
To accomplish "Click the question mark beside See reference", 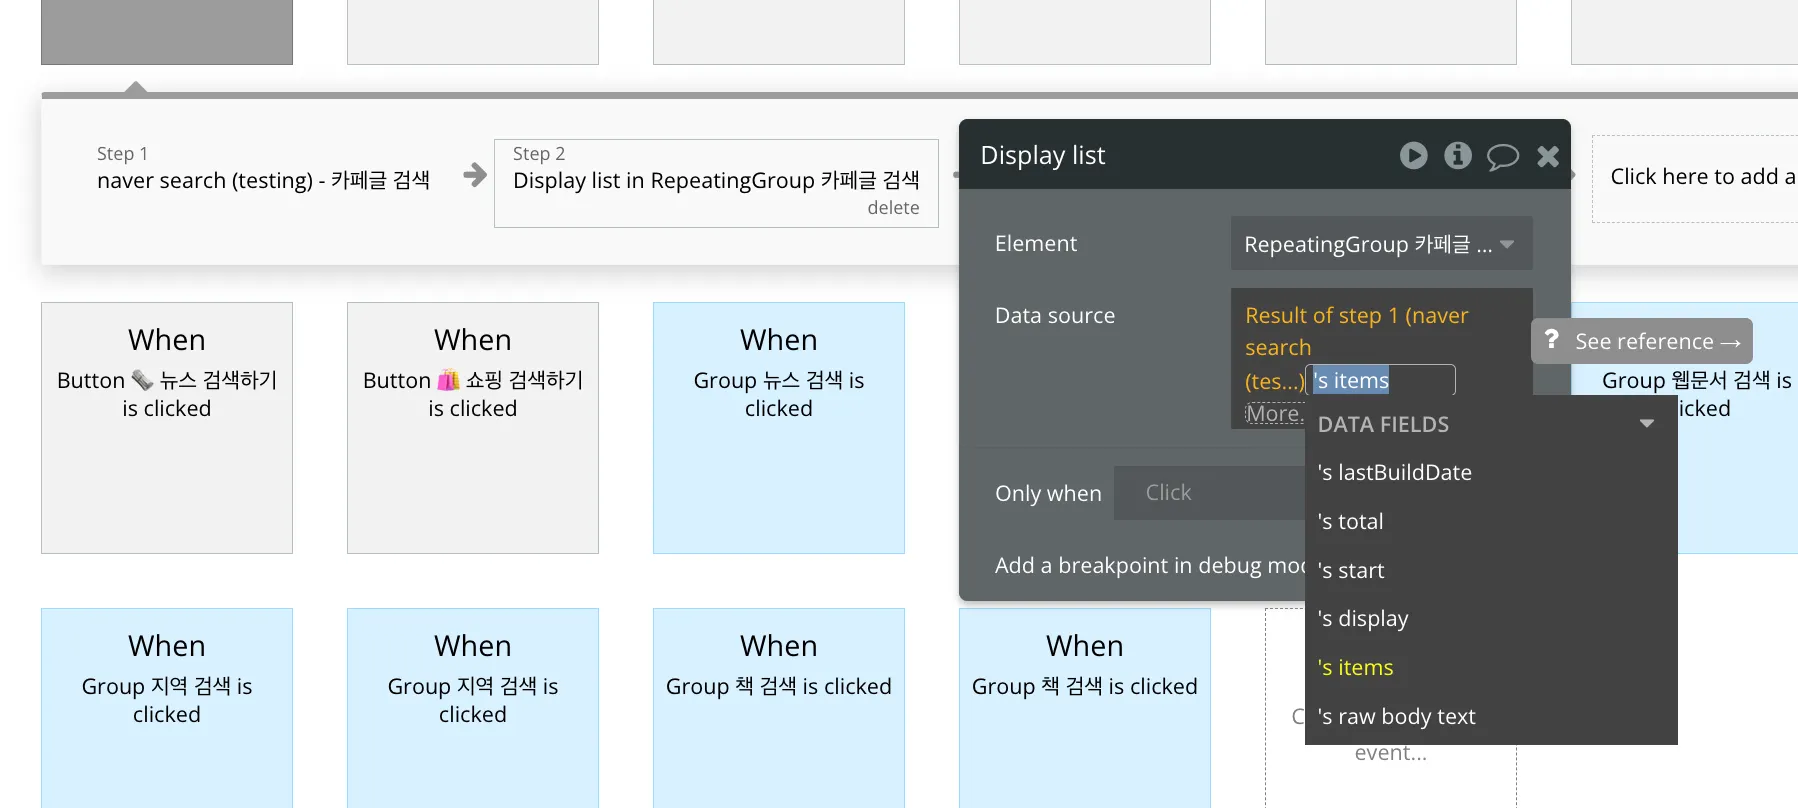I will (1551, 340).
